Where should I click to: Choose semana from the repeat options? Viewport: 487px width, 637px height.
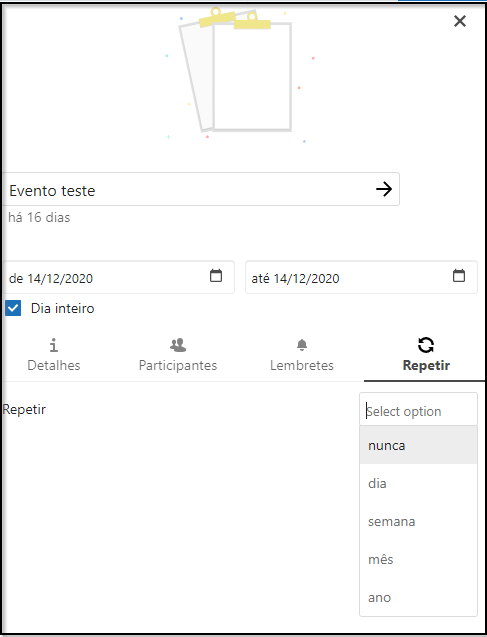[418, 521]
